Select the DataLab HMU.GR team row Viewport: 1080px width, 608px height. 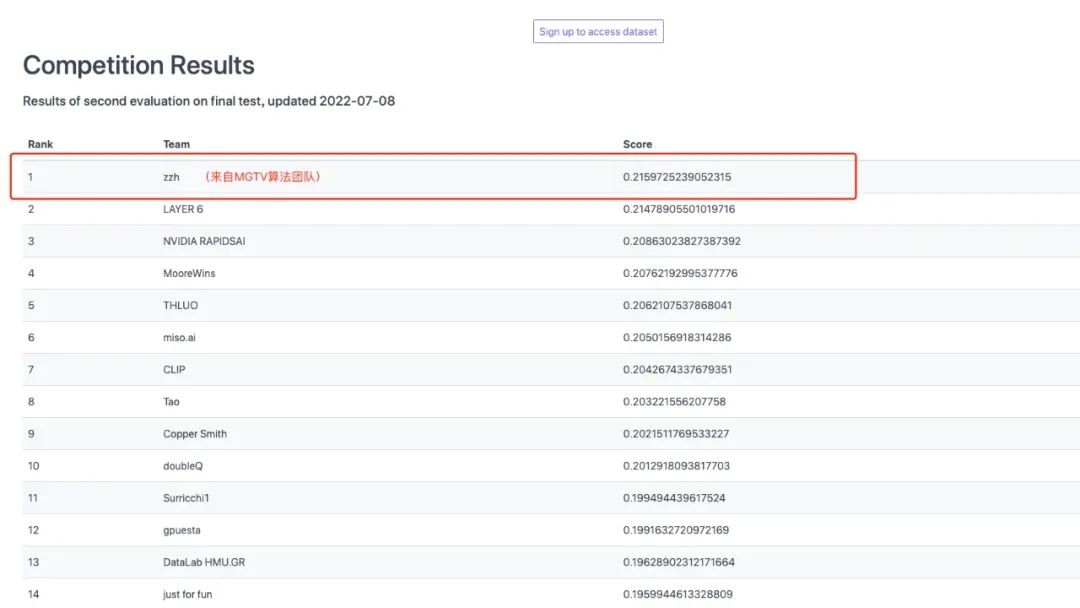(204, 562)
